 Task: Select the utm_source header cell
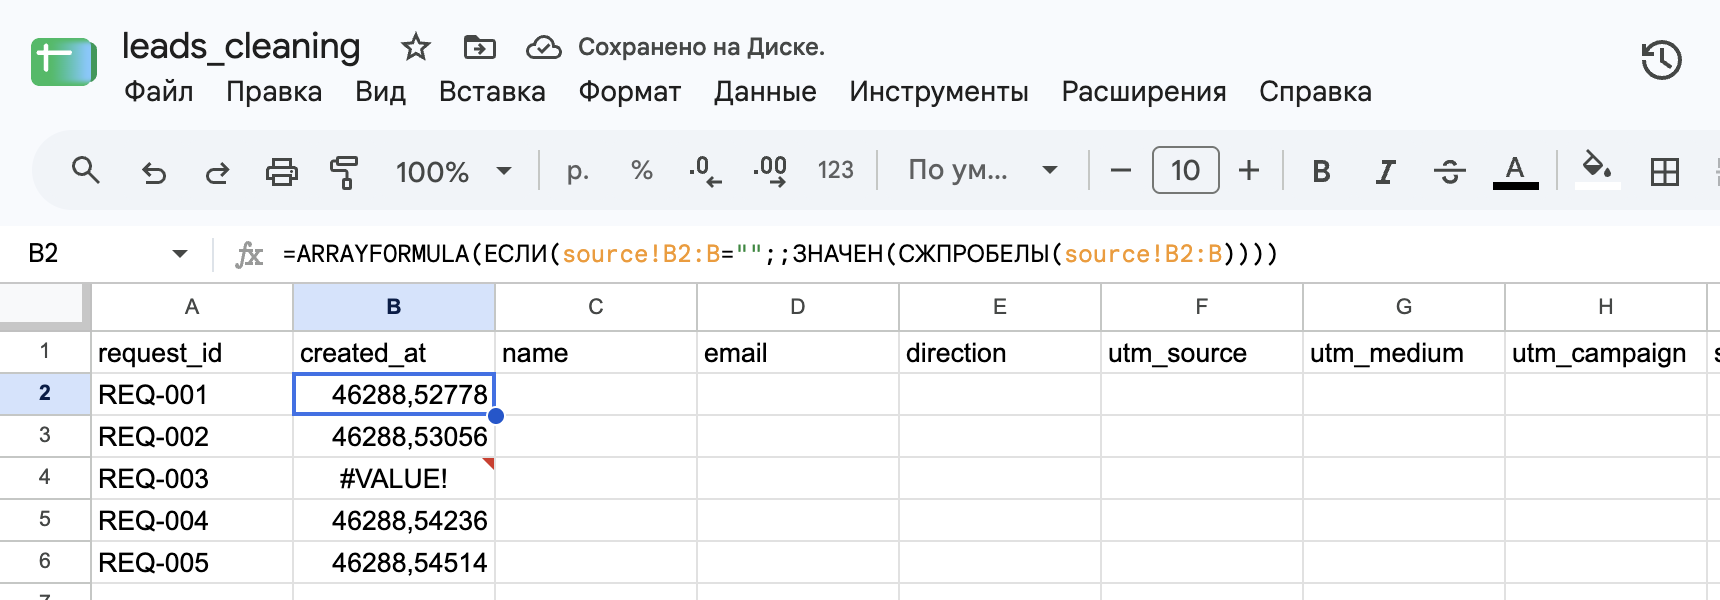coord(1202,353)
